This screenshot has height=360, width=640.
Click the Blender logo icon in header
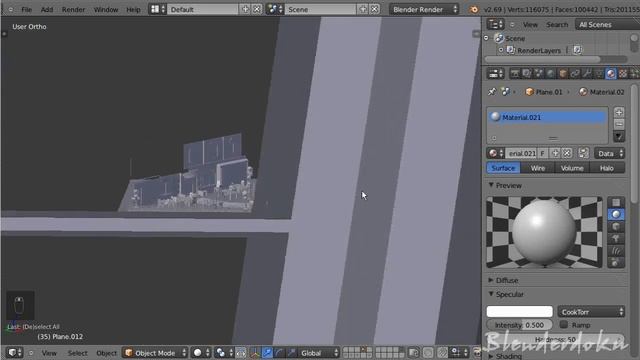tap(473, 9)
